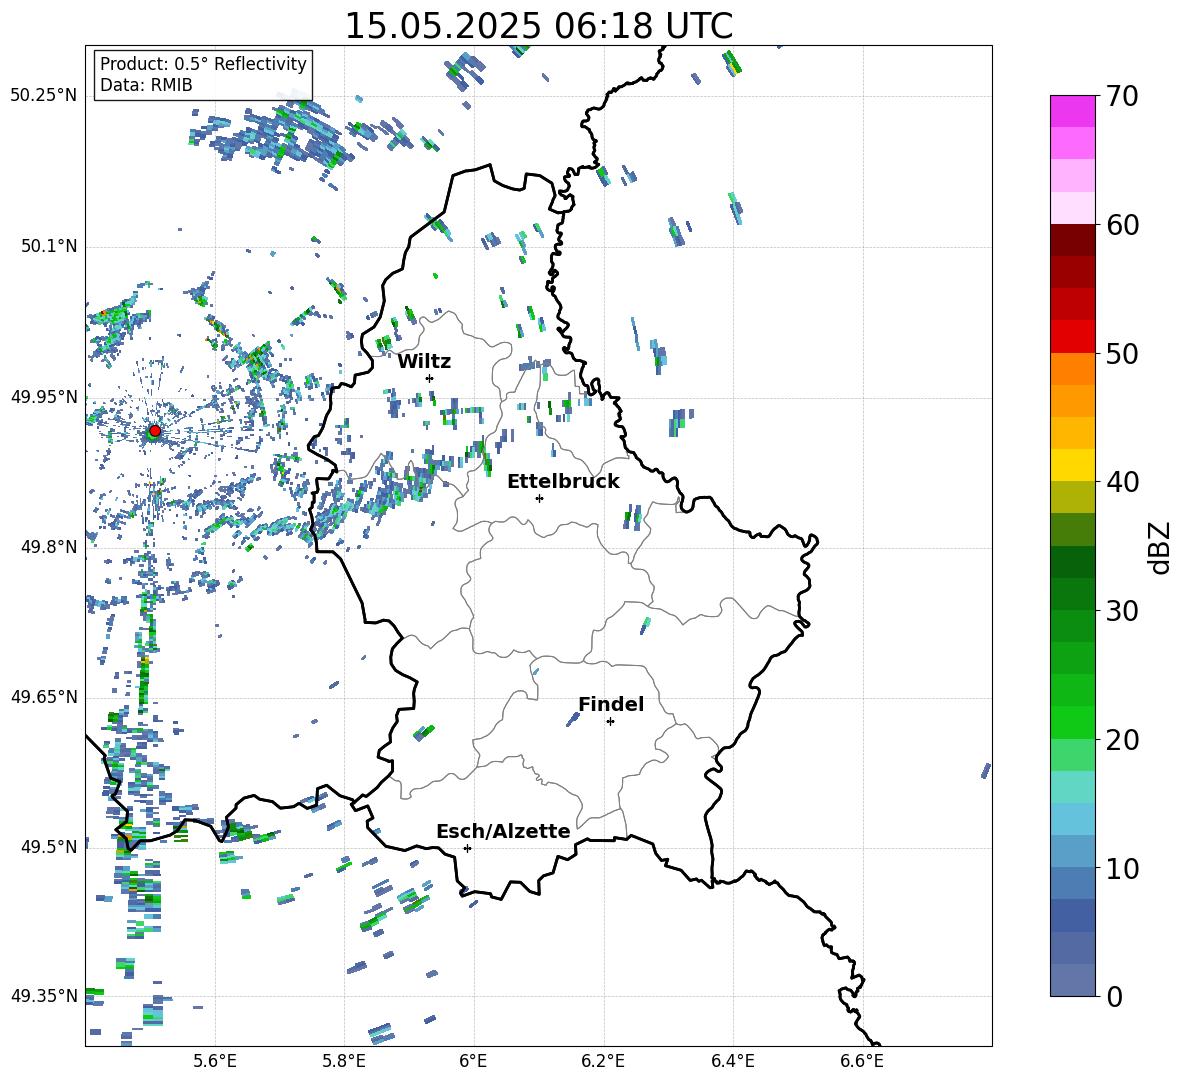
Task: Click the bright red colorbar segment above 50
Action: point(1072,337)
